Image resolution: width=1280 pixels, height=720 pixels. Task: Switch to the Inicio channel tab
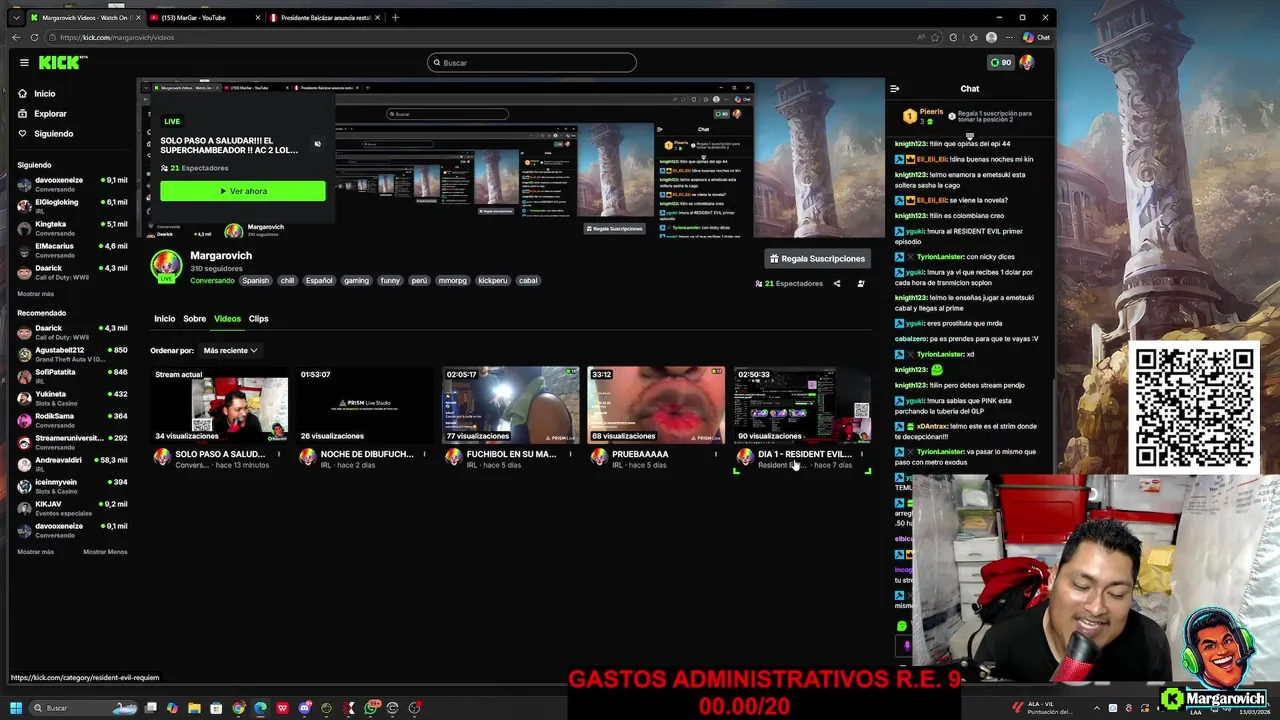[164, 319]
